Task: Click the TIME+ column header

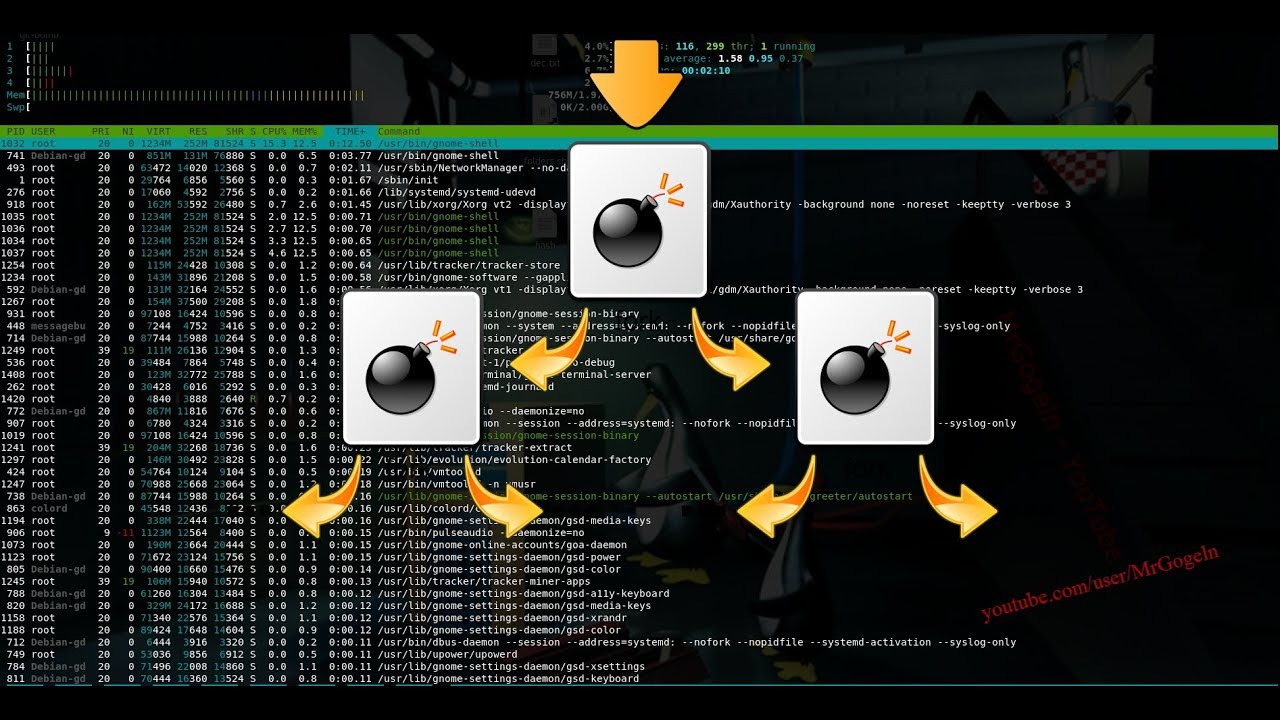Action: coord(350,131)
